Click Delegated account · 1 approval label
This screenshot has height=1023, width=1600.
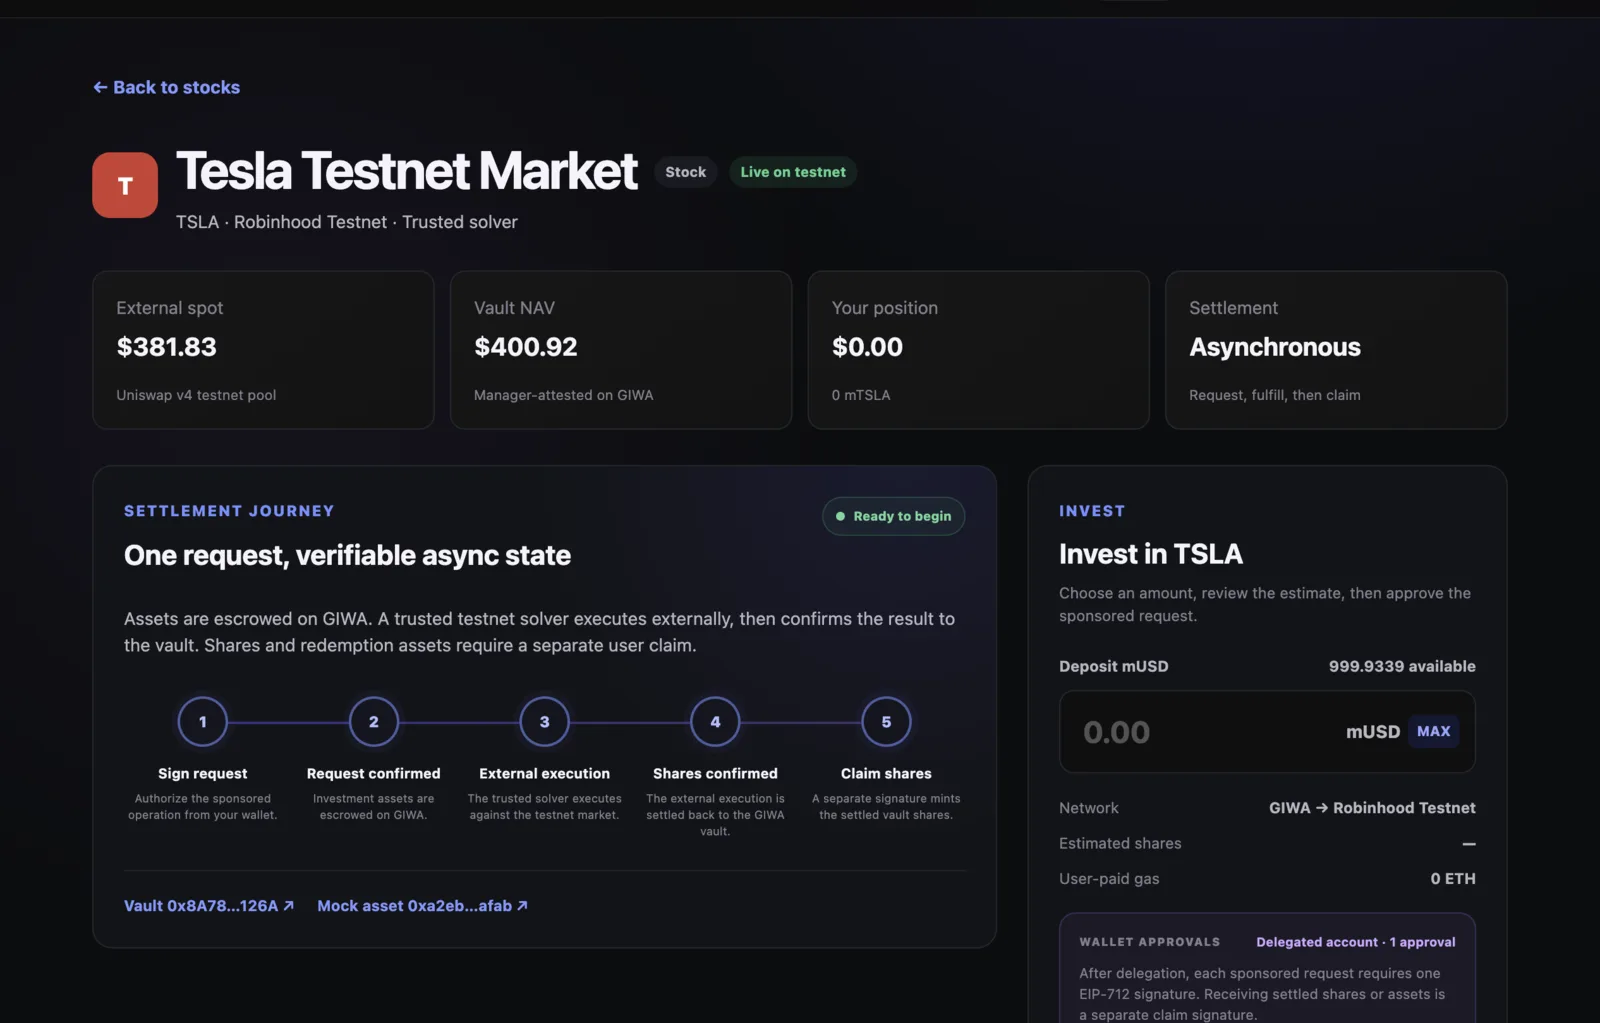point(1356,942)
